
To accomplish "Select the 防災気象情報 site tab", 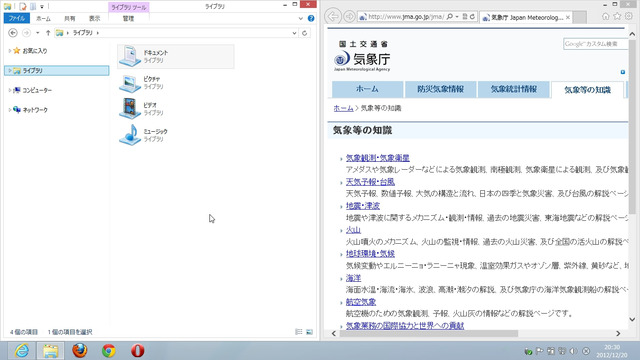I will click(x=440, y=89).
